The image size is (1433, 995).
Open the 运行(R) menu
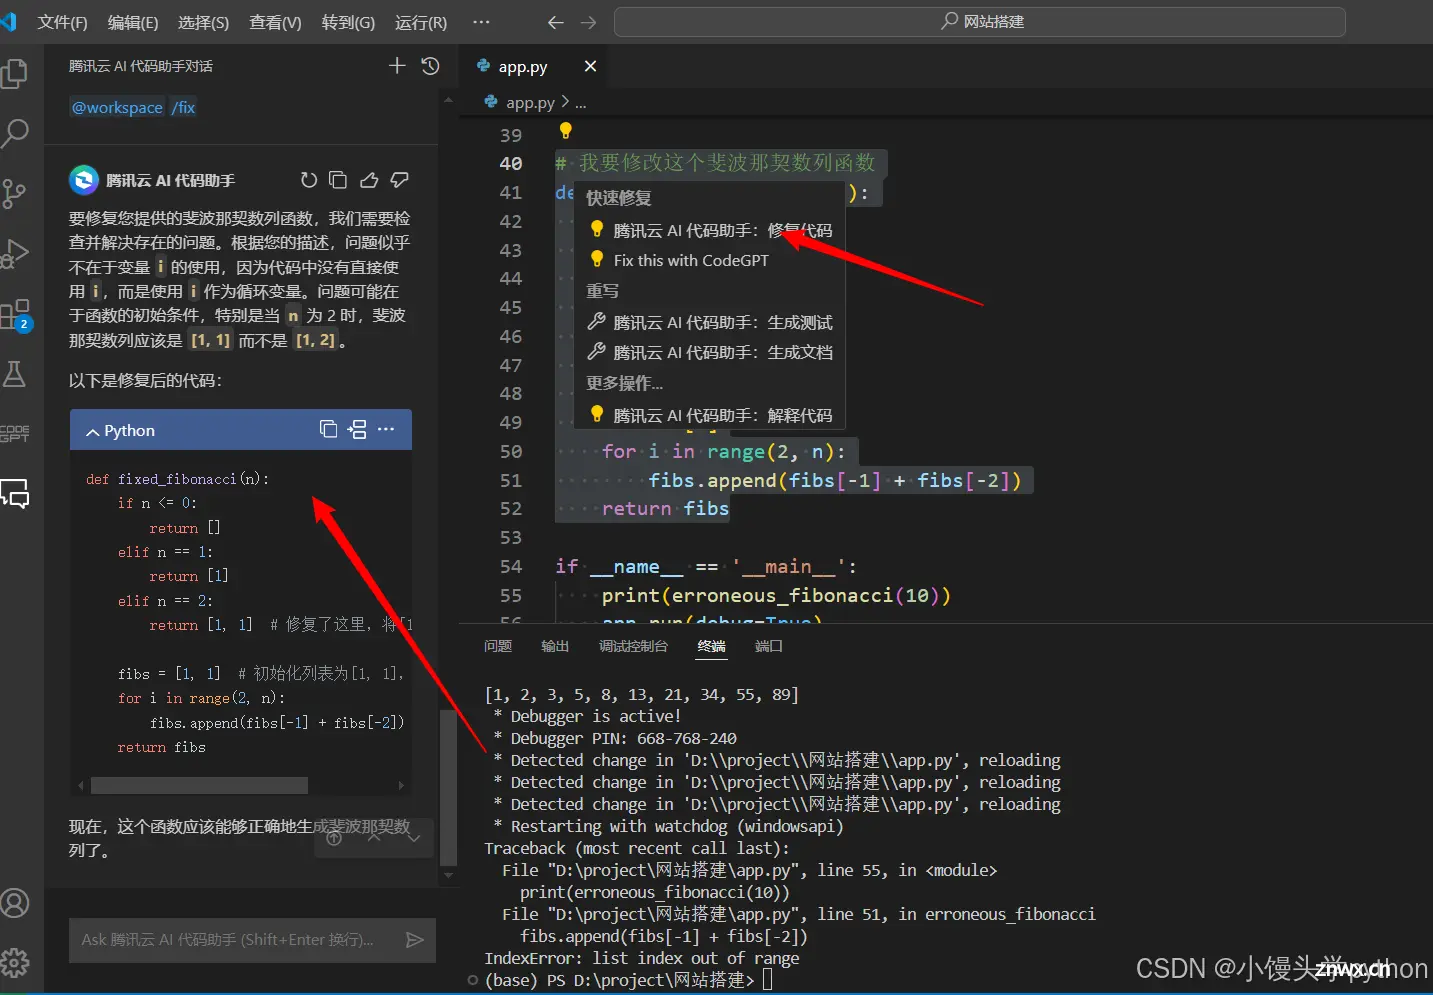coord(421,22)
